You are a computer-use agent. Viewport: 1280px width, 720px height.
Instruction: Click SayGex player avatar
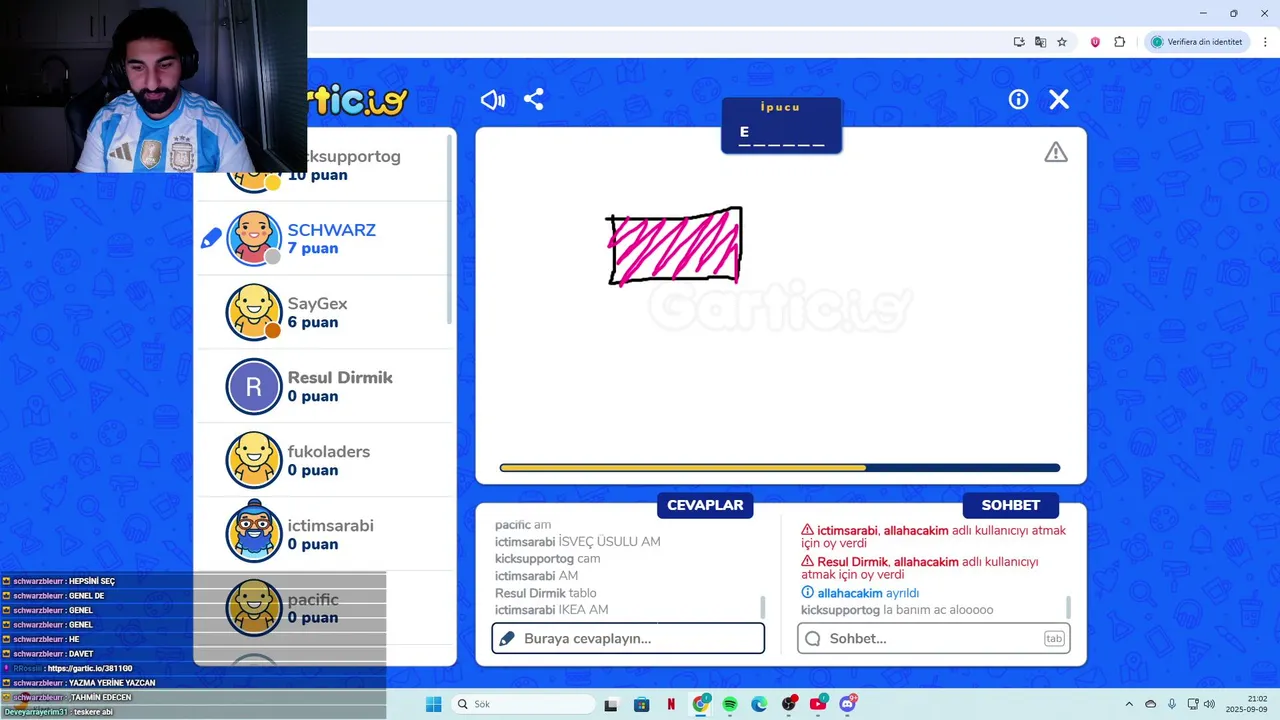pyautogui.click(x=254, y=312)
